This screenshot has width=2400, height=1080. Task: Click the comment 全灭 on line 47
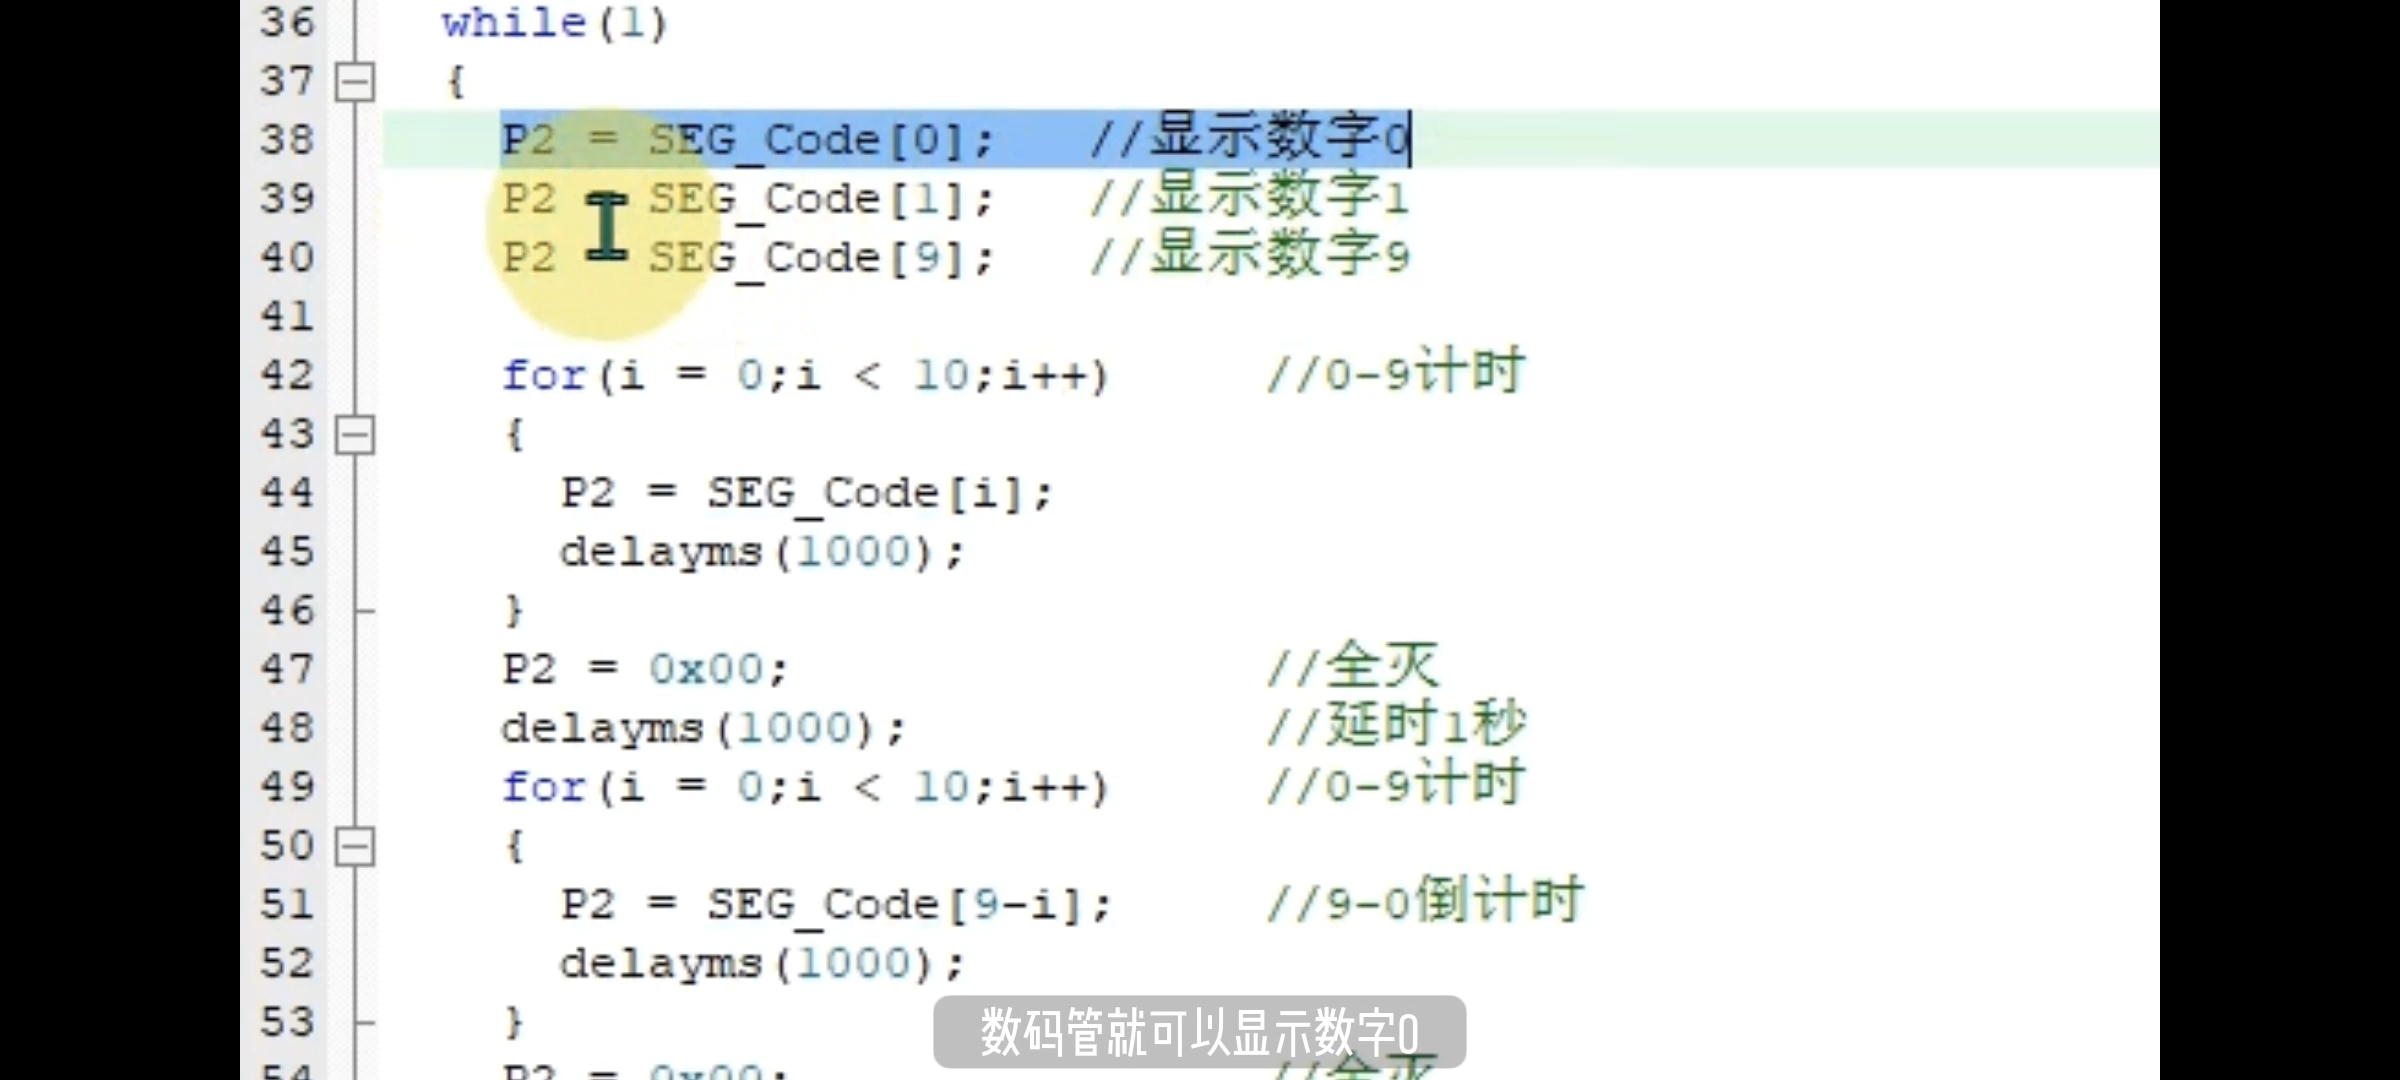click(x=1352, y=665)
